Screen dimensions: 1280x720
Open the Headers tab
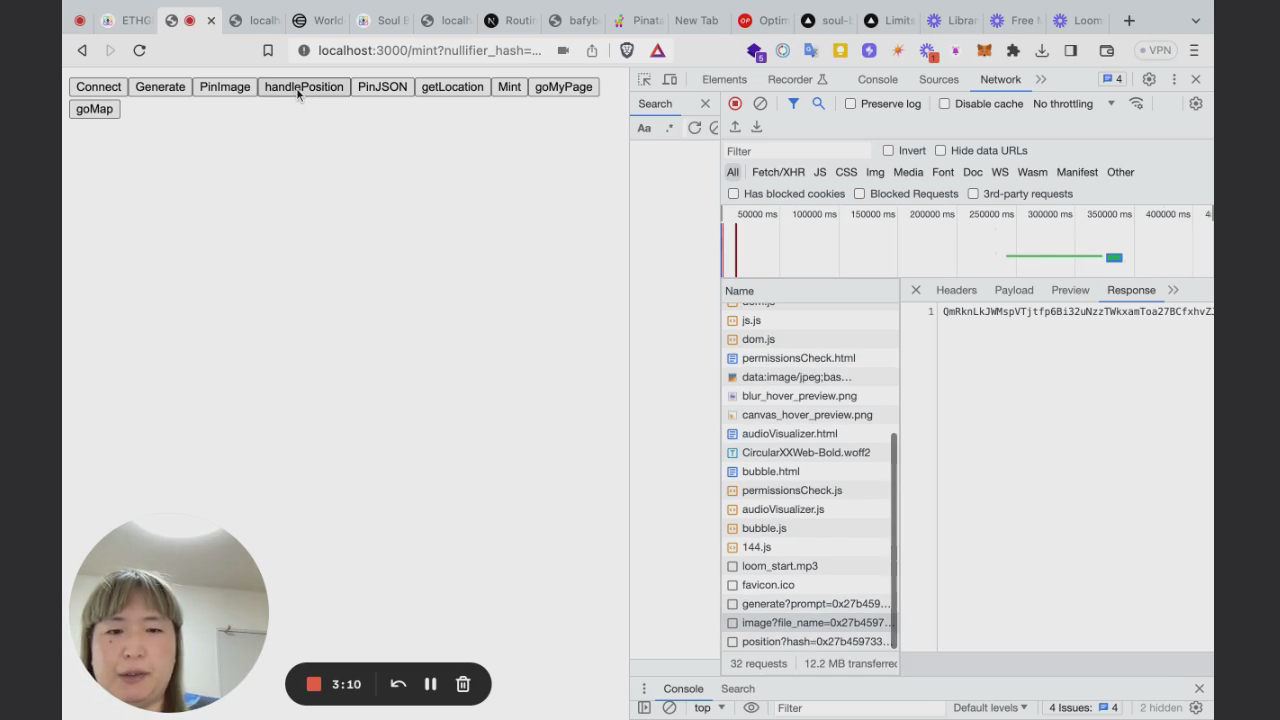pyautogui.click(x=956, y=290)
